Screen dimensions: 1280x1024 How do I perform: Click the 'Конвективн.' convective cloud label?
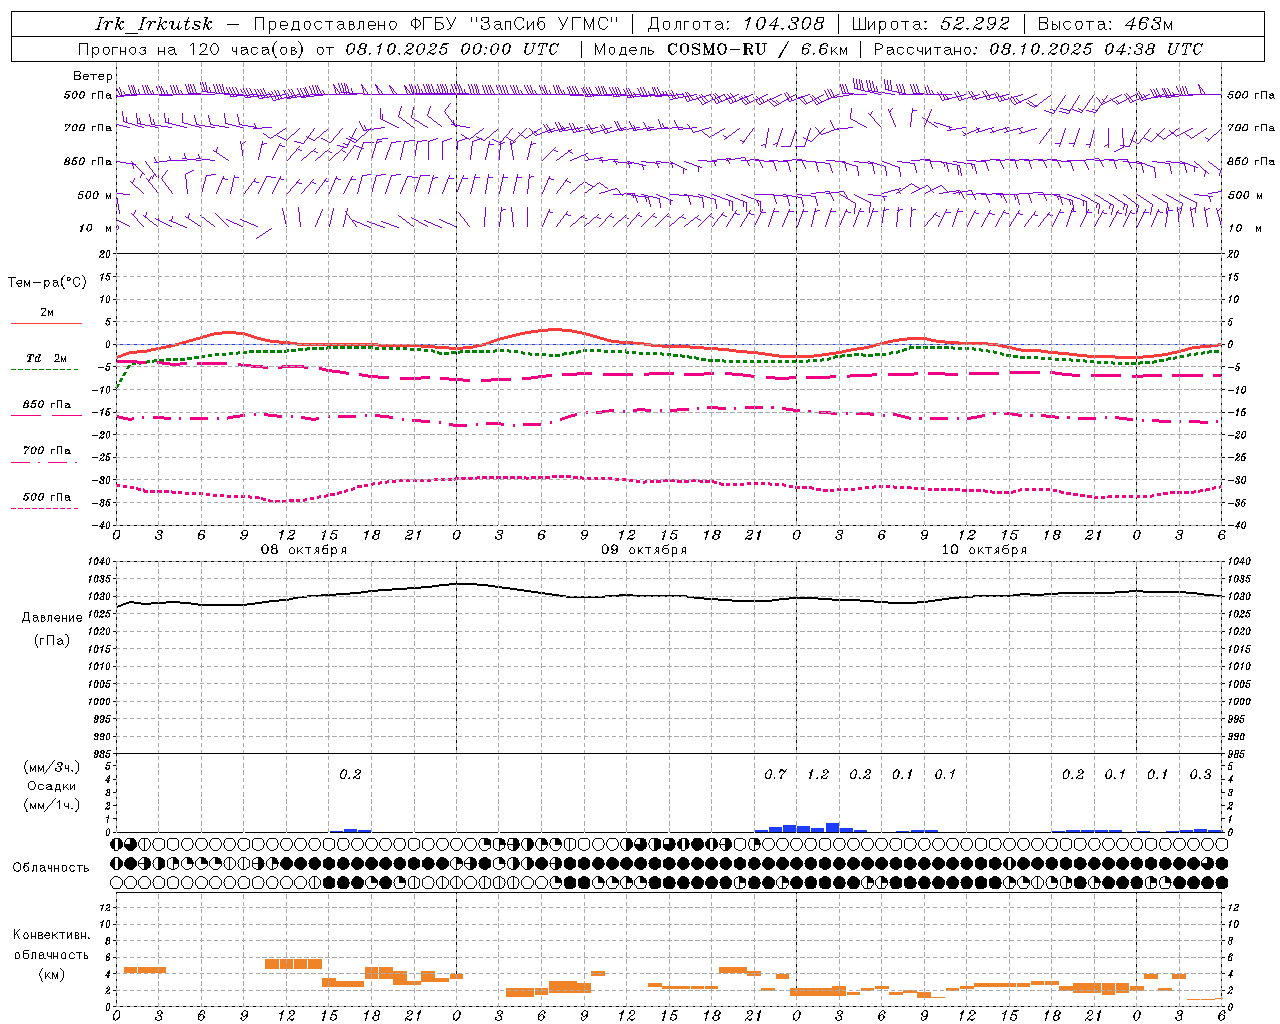click(x=52, y=935)
